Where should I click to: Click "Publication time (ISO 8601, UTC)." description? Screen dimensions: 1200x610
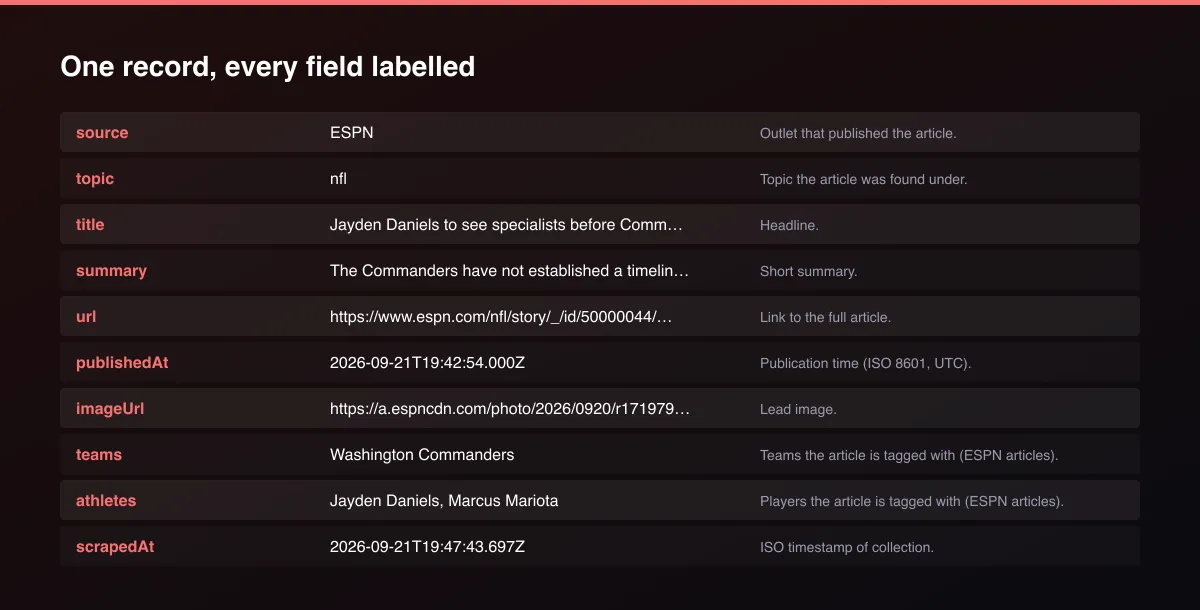point(865,363)
